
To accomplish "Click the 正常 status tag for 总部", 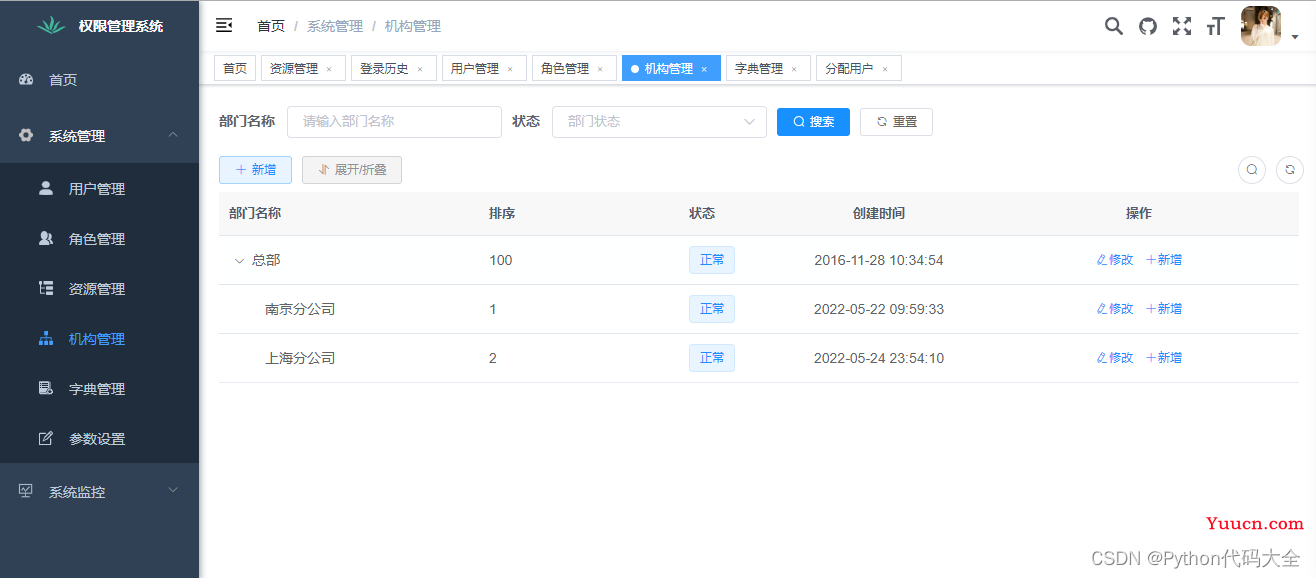I will (x=712, y=260).
